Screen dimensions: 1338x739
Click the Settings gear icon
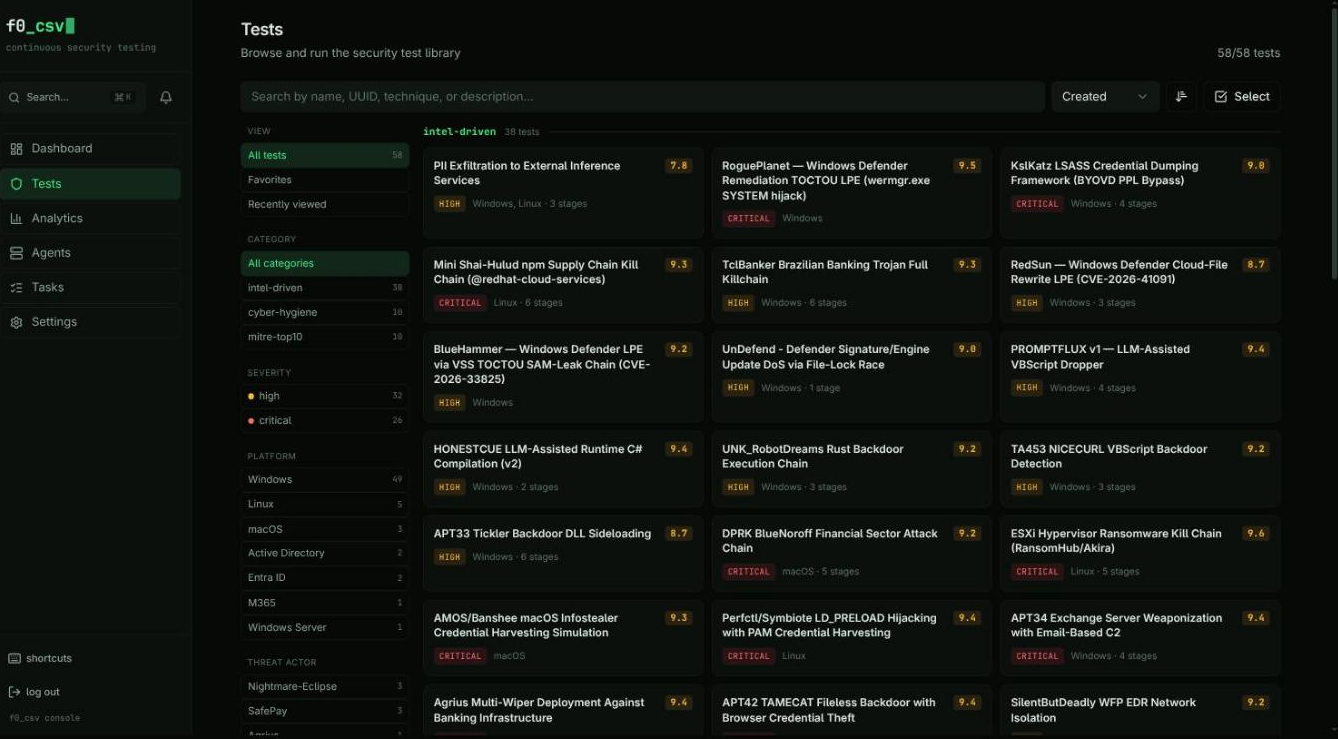pos(16,322)
